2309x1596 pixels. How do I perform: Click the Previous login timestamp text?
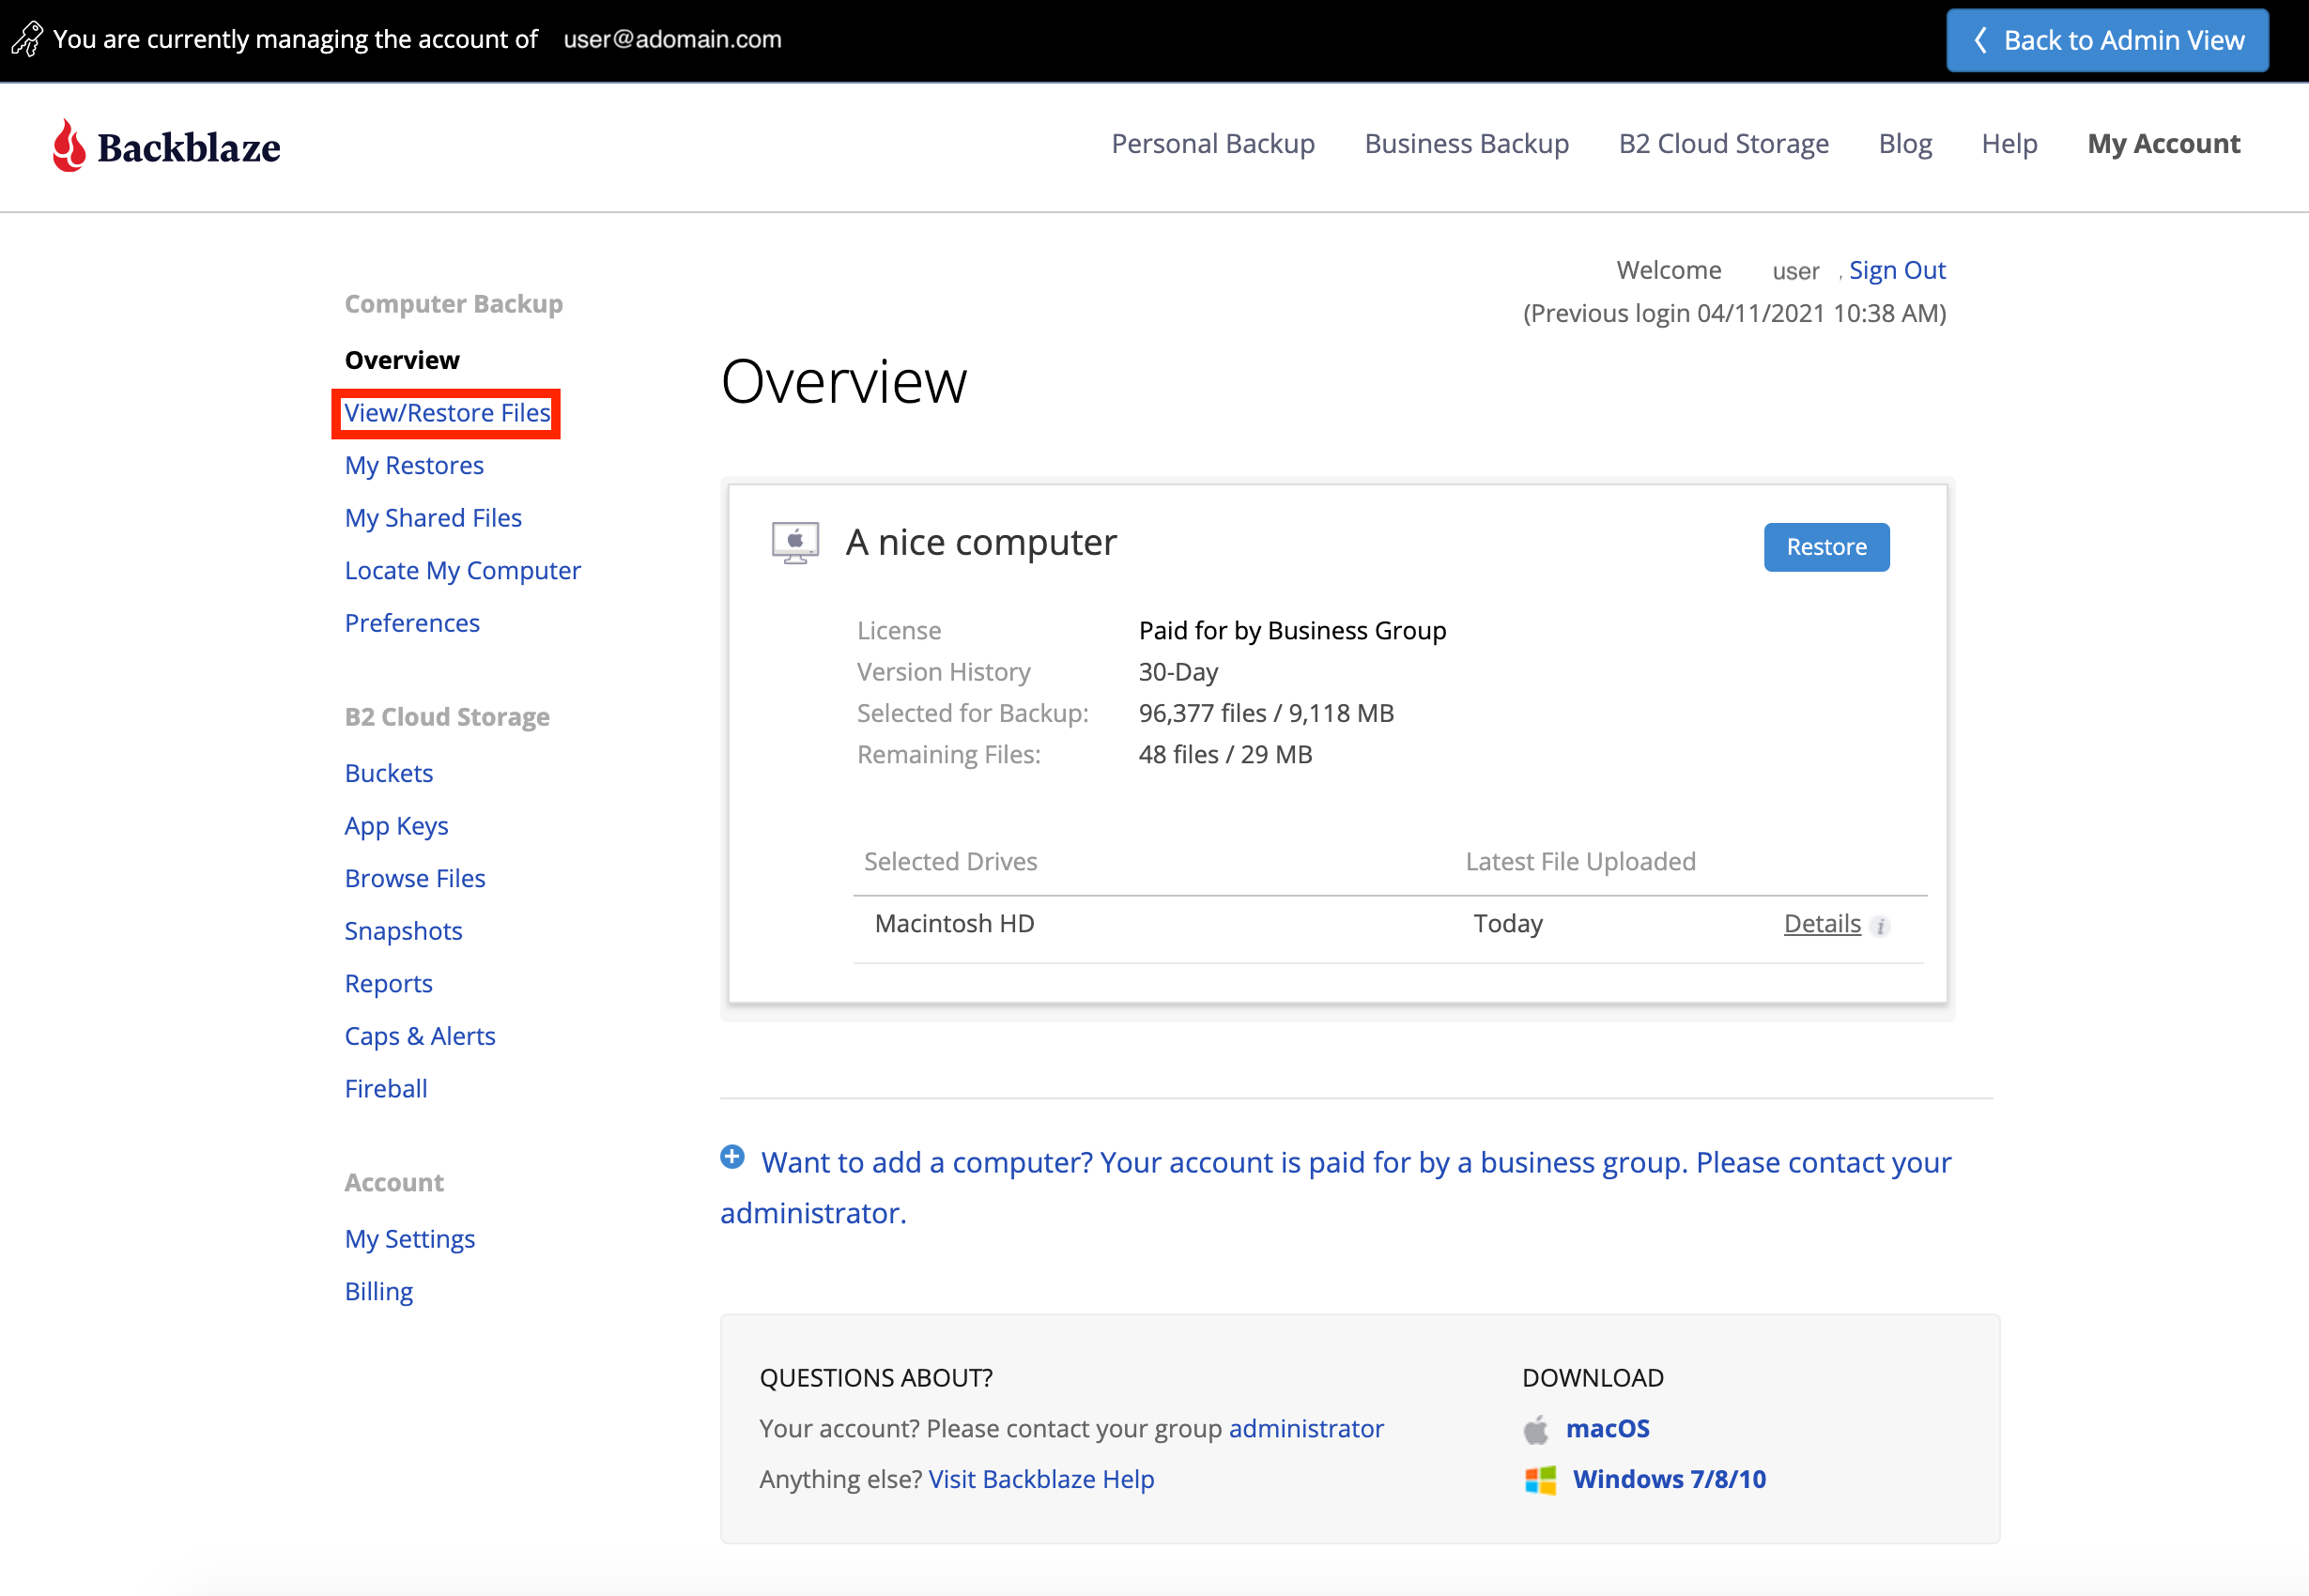click(1734, 313)
